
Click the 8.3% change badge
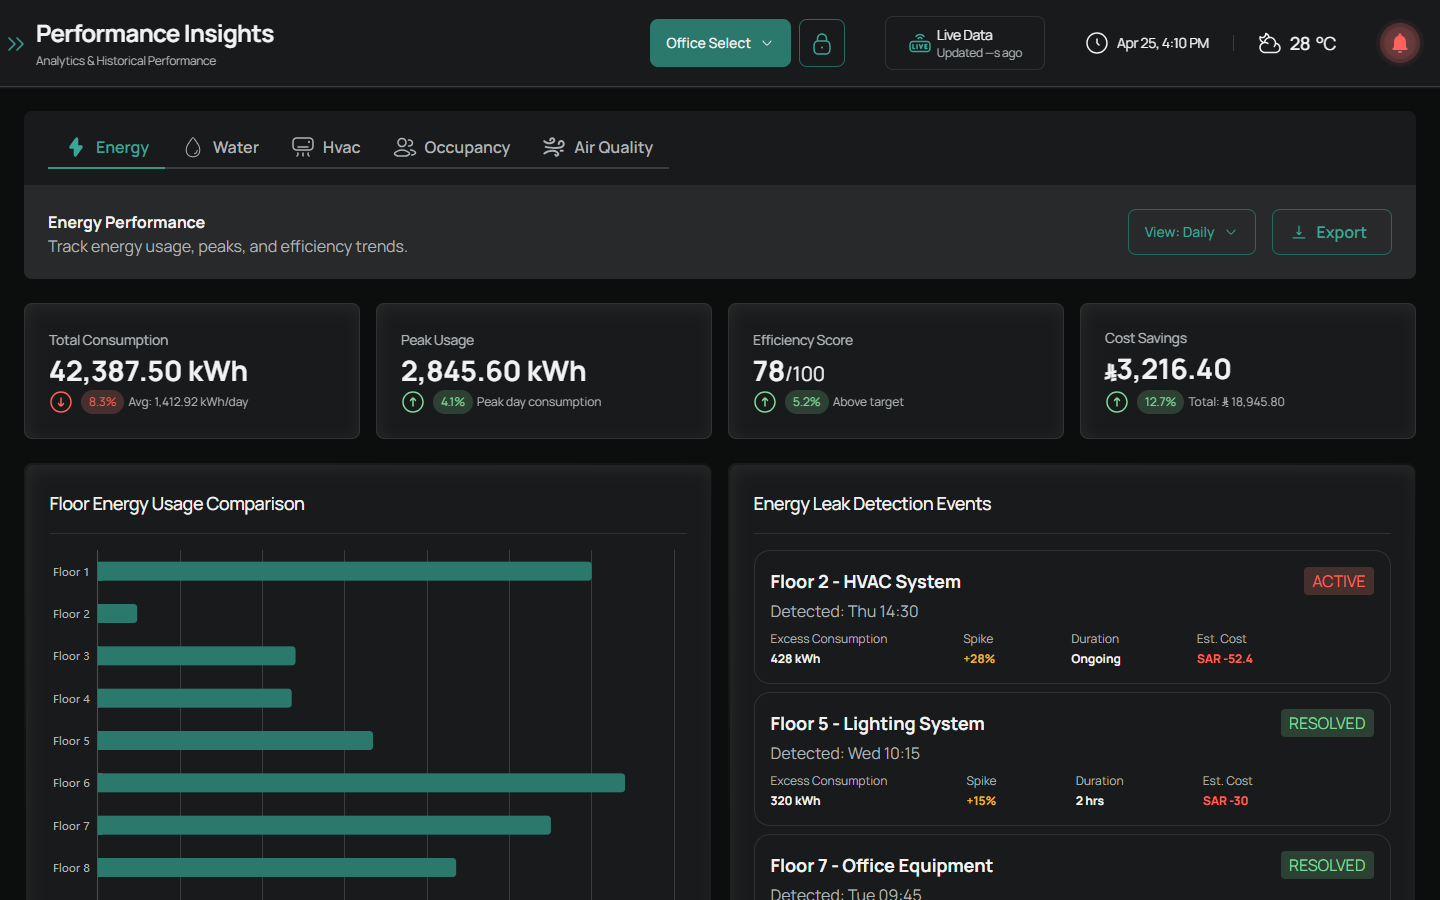coord(102,402)
